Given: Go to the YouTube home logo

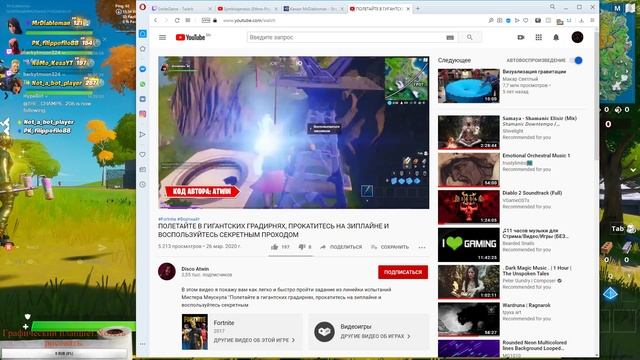Looking at the screenshot, I should [191, 37].
